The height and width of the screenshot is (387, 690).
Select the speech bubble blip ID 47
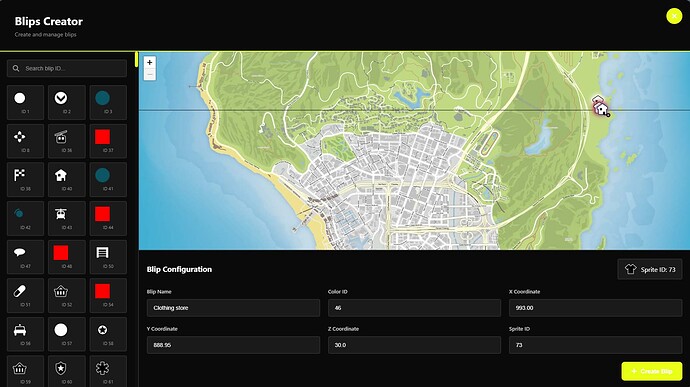tap(25, 257)
